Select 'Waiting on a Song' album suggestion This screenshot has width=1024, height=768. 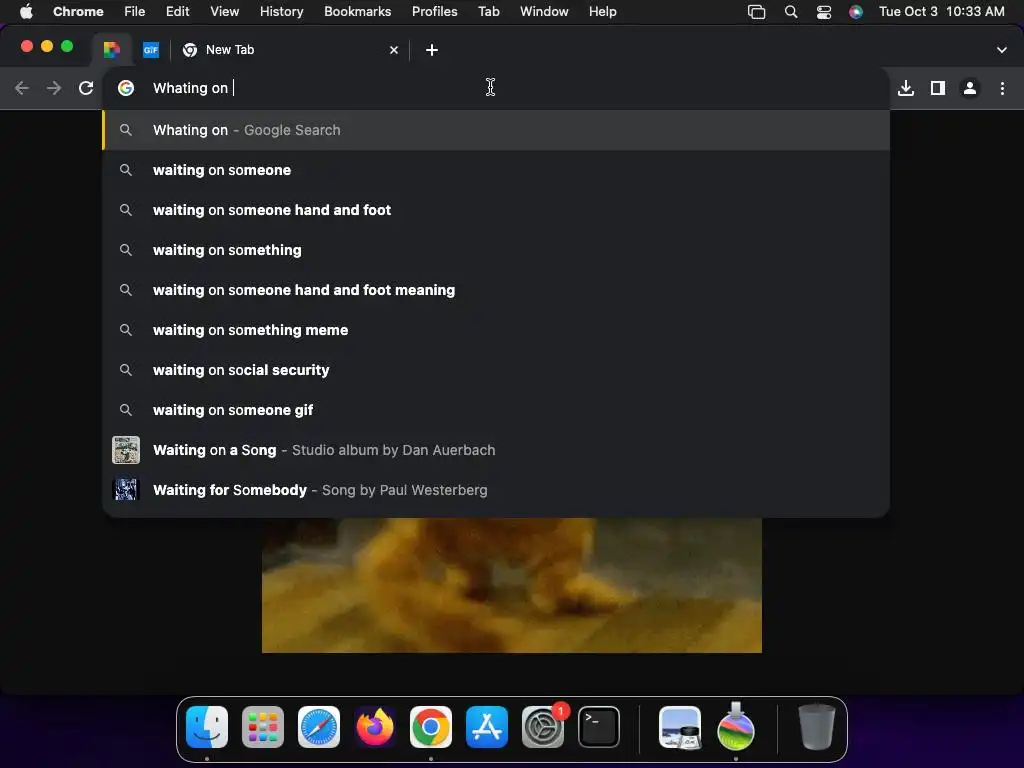point(496,450)
